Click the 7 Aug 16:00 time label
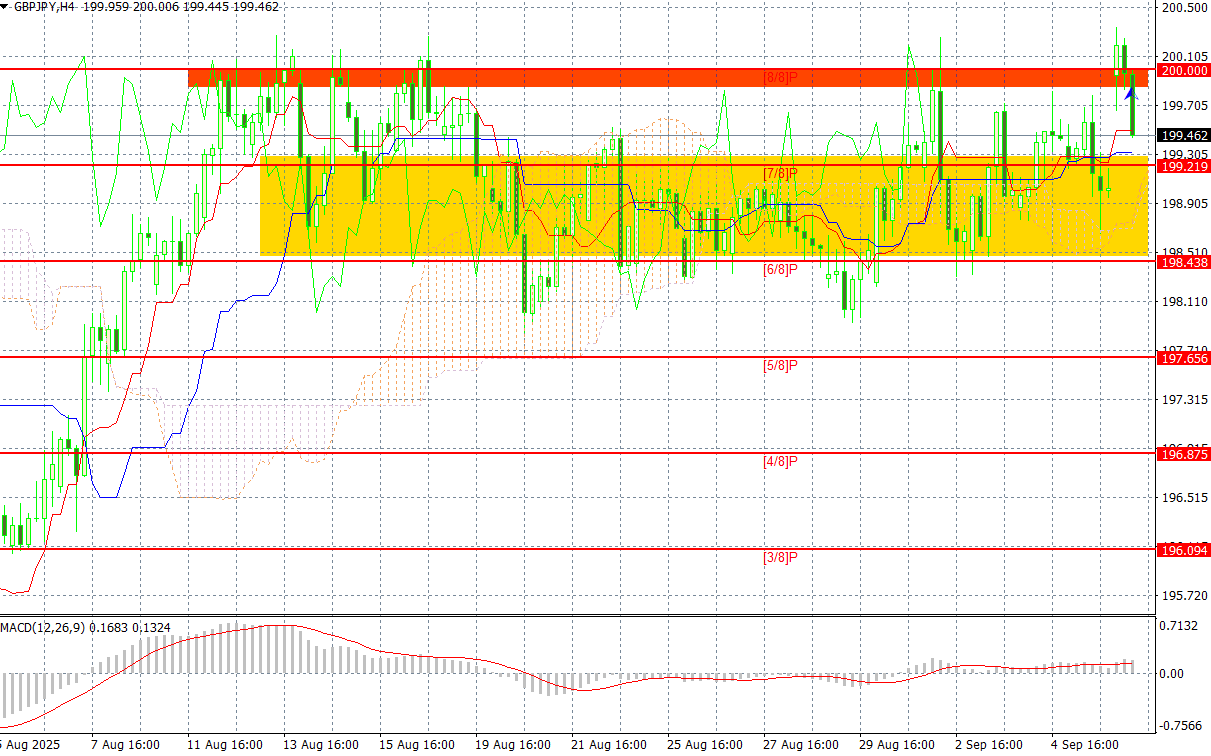The height and width of the screenshot is (756, 1211). click(126, 746)
